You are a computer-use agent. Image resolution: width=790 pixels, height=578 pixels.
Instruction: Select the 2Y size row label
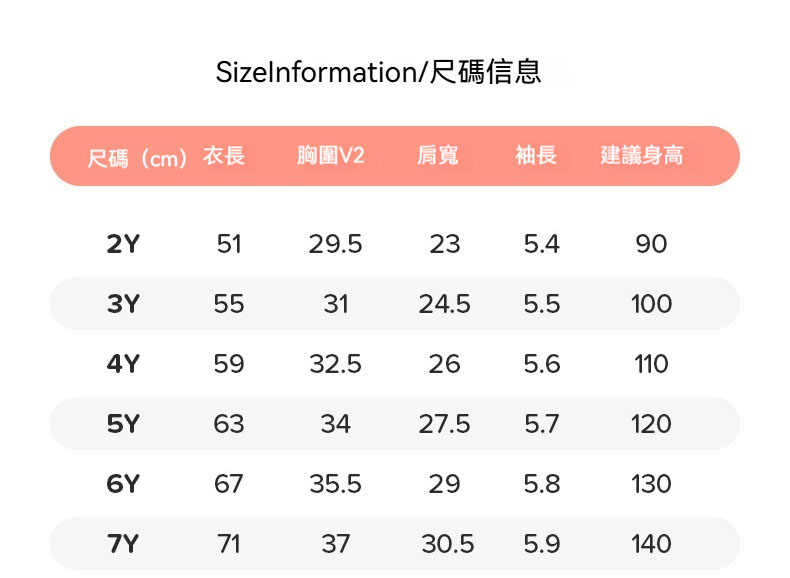tap(123, 244)
